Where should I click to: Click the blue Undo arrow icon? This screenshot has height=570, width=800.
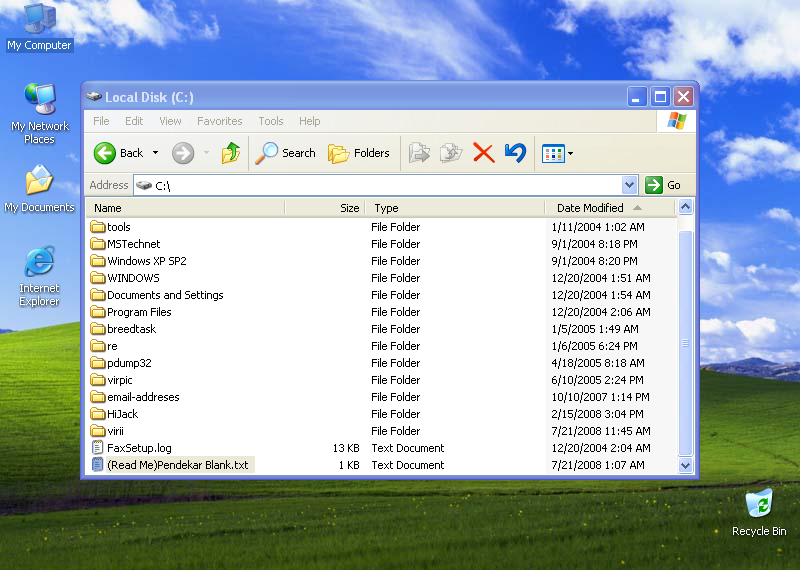pos(515,153)
